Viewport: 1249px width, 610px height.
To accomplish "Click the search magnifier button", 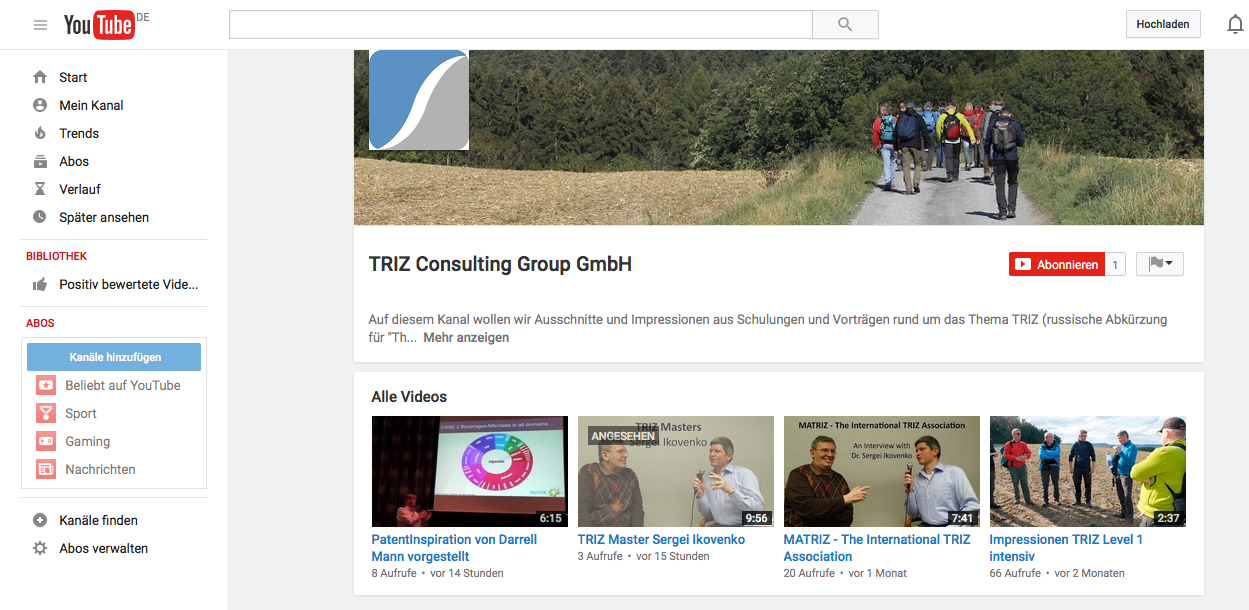I will (x=845, y=25).
